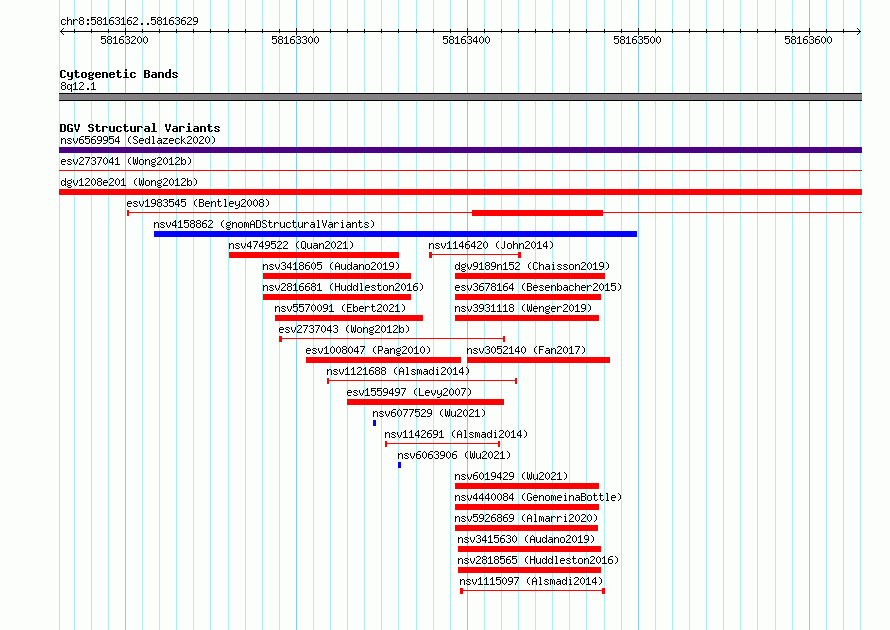Click ruler position 58163200
Screen dimensions: 890x630
[124, 40]
